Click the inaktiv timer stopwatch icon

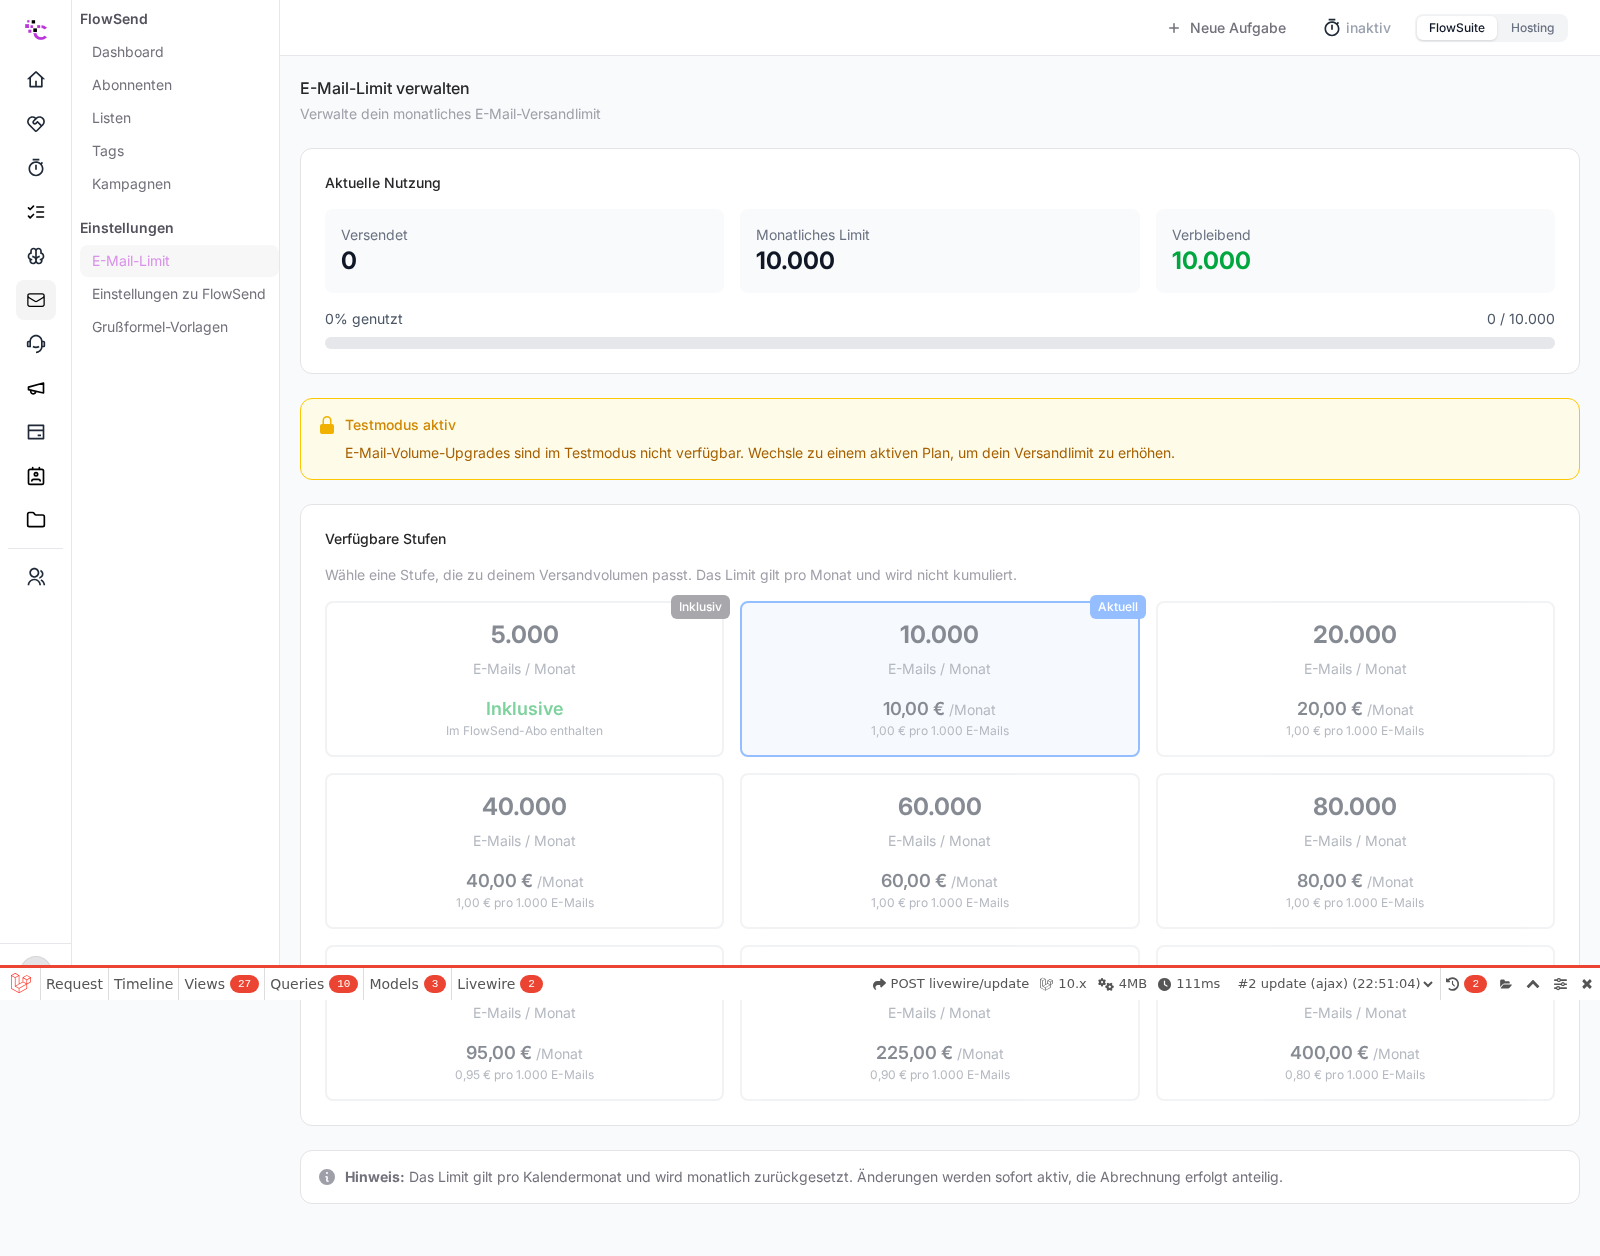click(1332, 28)
